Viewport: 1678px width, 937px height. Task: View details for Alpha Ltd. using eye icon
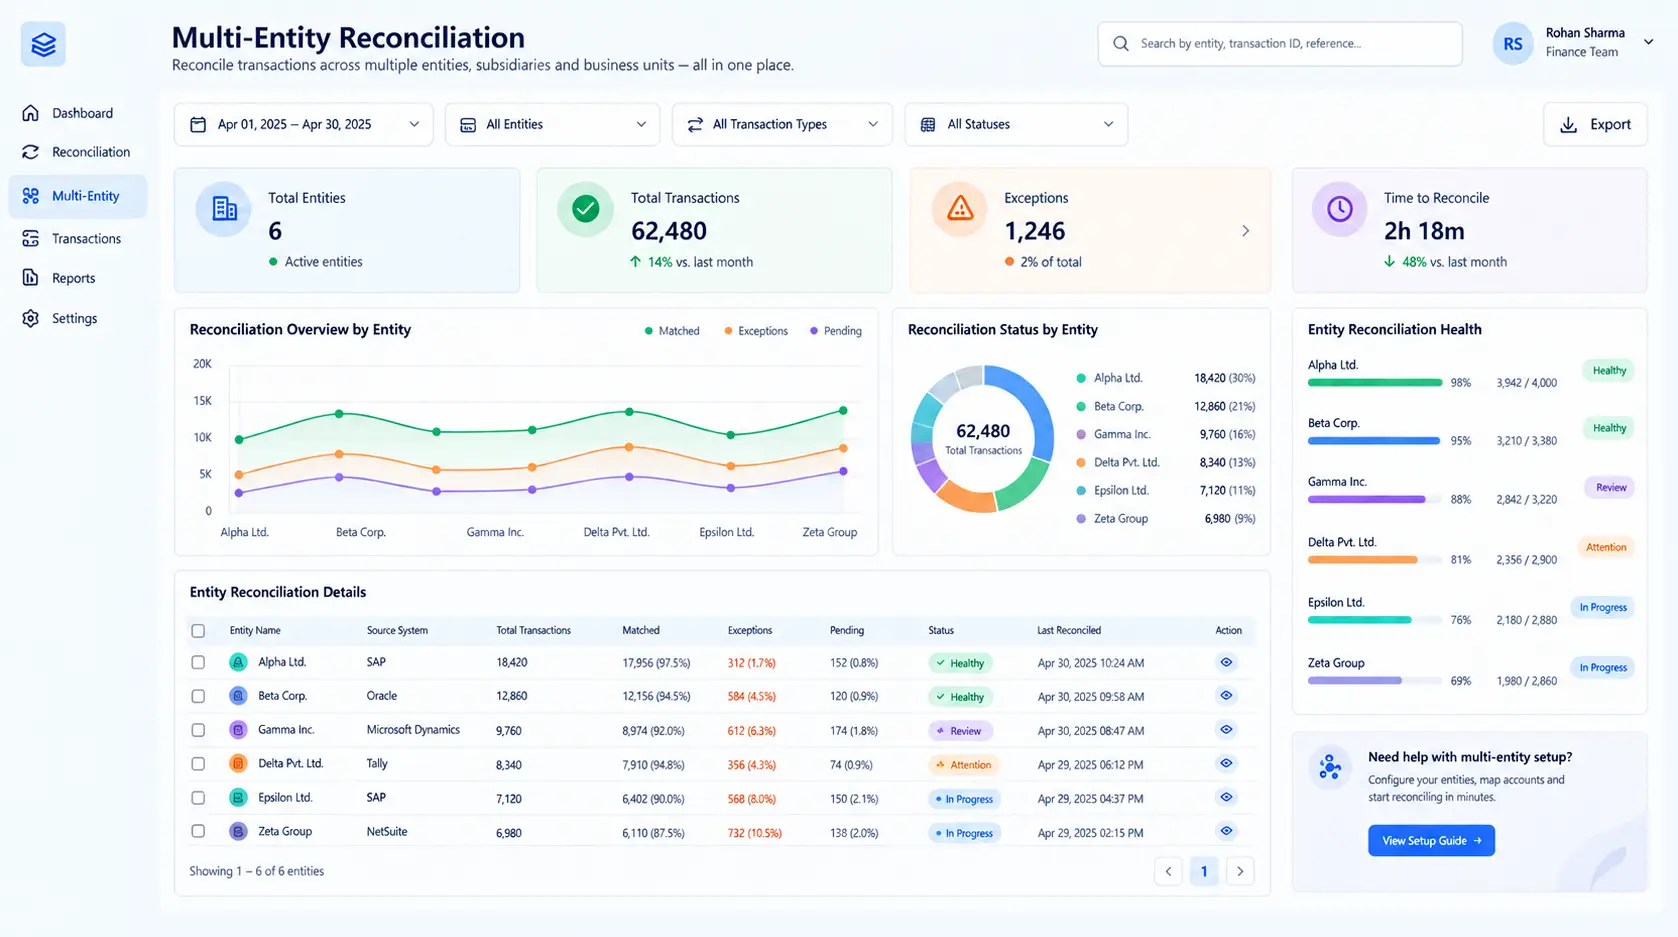pos(1226,662)
